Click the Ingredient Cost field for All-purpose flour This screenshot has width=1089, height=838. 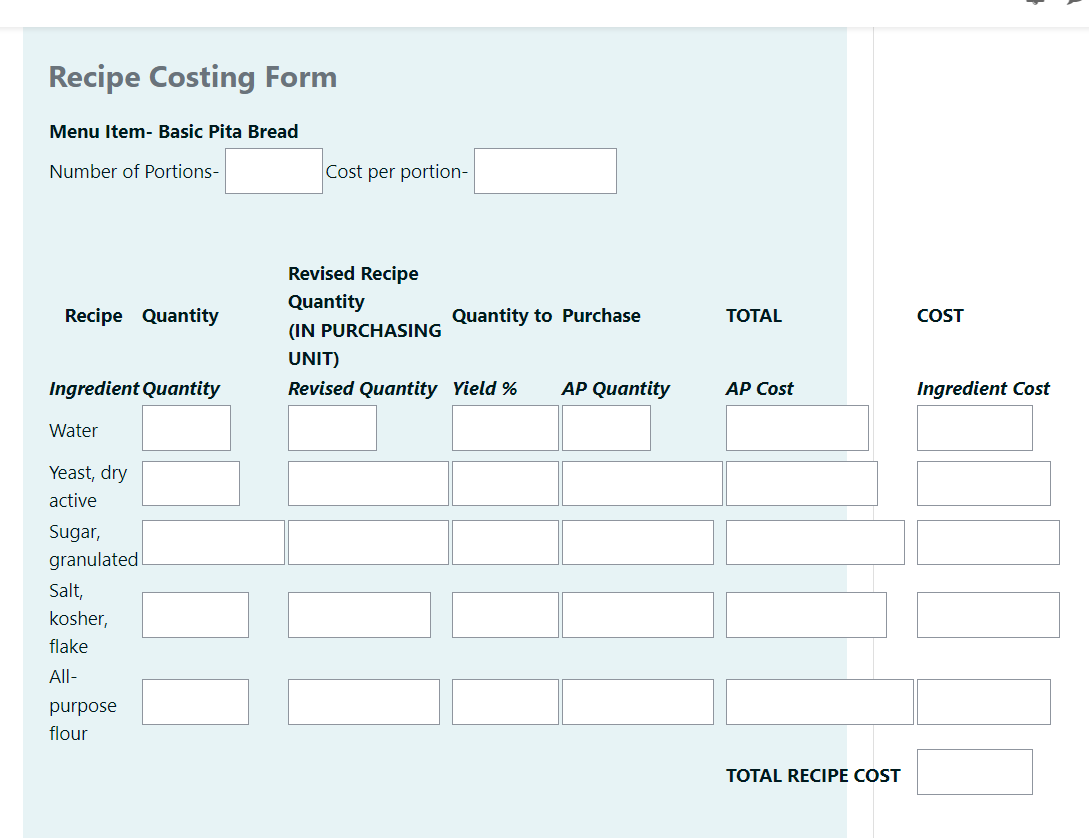(x=984, y=701)
